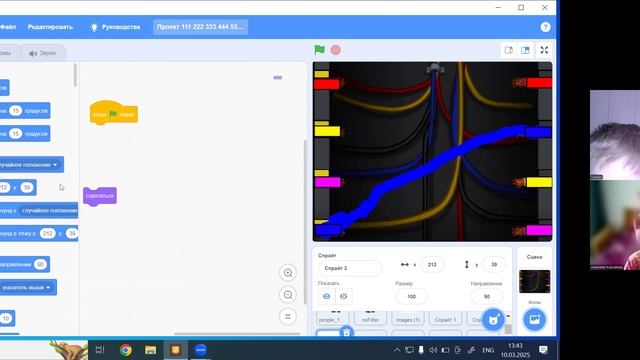This screenshot has height=360, width=640.
Task: Click the Направление field showing 90
Action: [x=487, y=296]
